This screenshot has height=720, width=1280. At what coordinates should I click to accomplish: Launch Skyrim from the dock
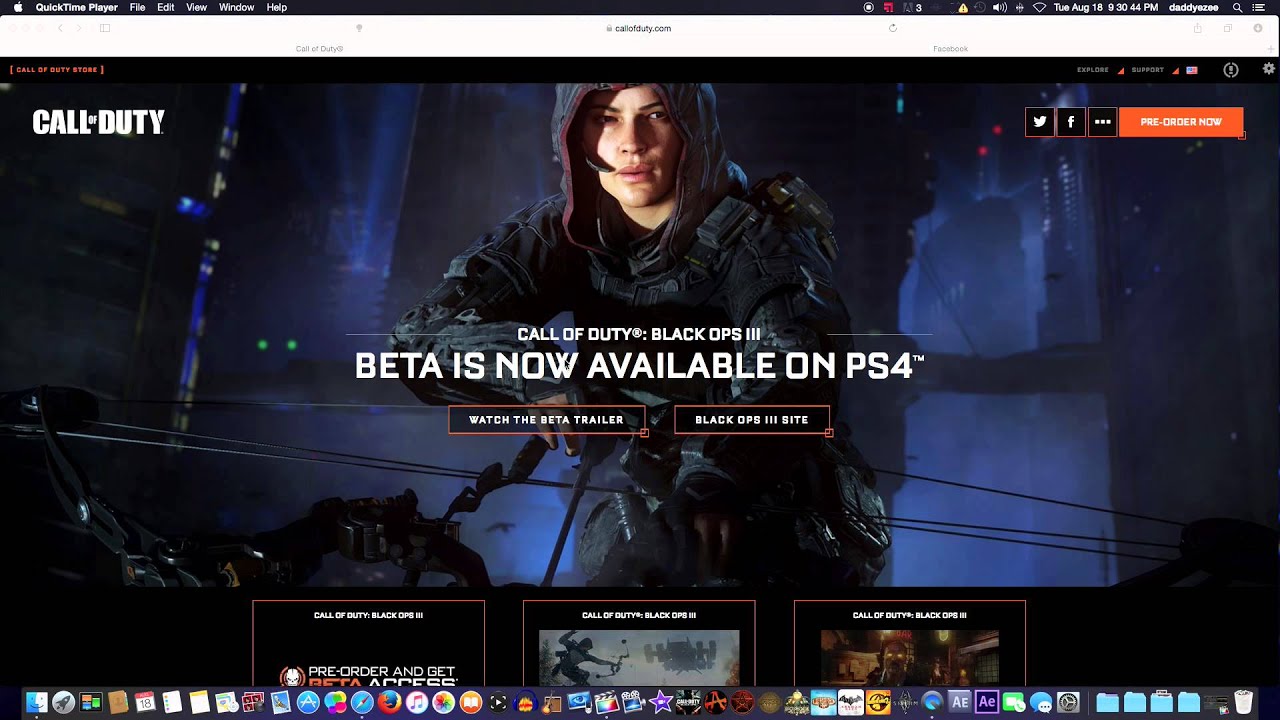905,702
